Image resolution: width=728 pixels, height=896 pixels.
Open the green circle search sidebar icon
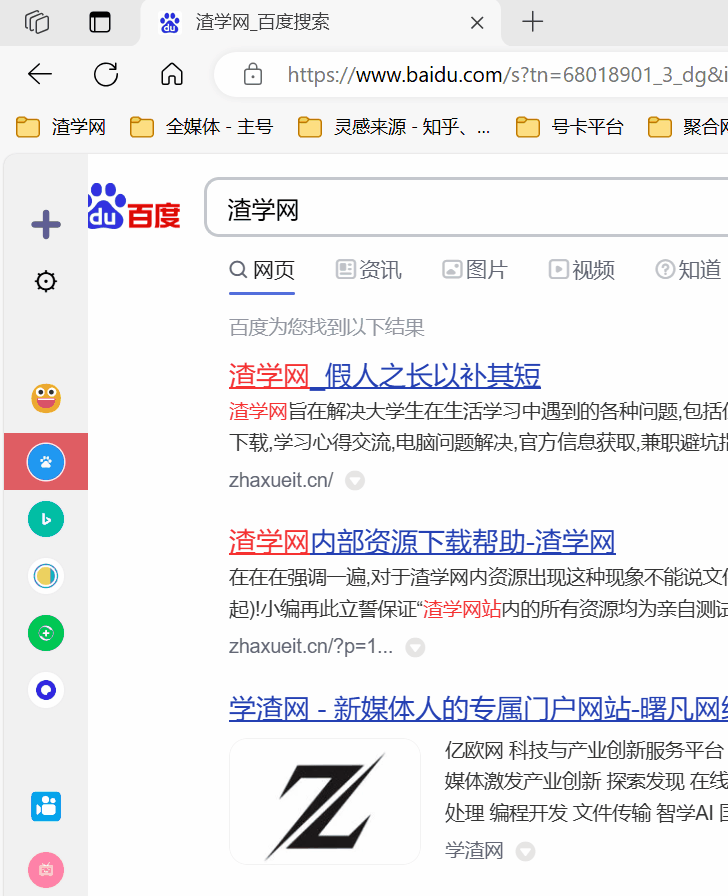click(x=46, y=633)
